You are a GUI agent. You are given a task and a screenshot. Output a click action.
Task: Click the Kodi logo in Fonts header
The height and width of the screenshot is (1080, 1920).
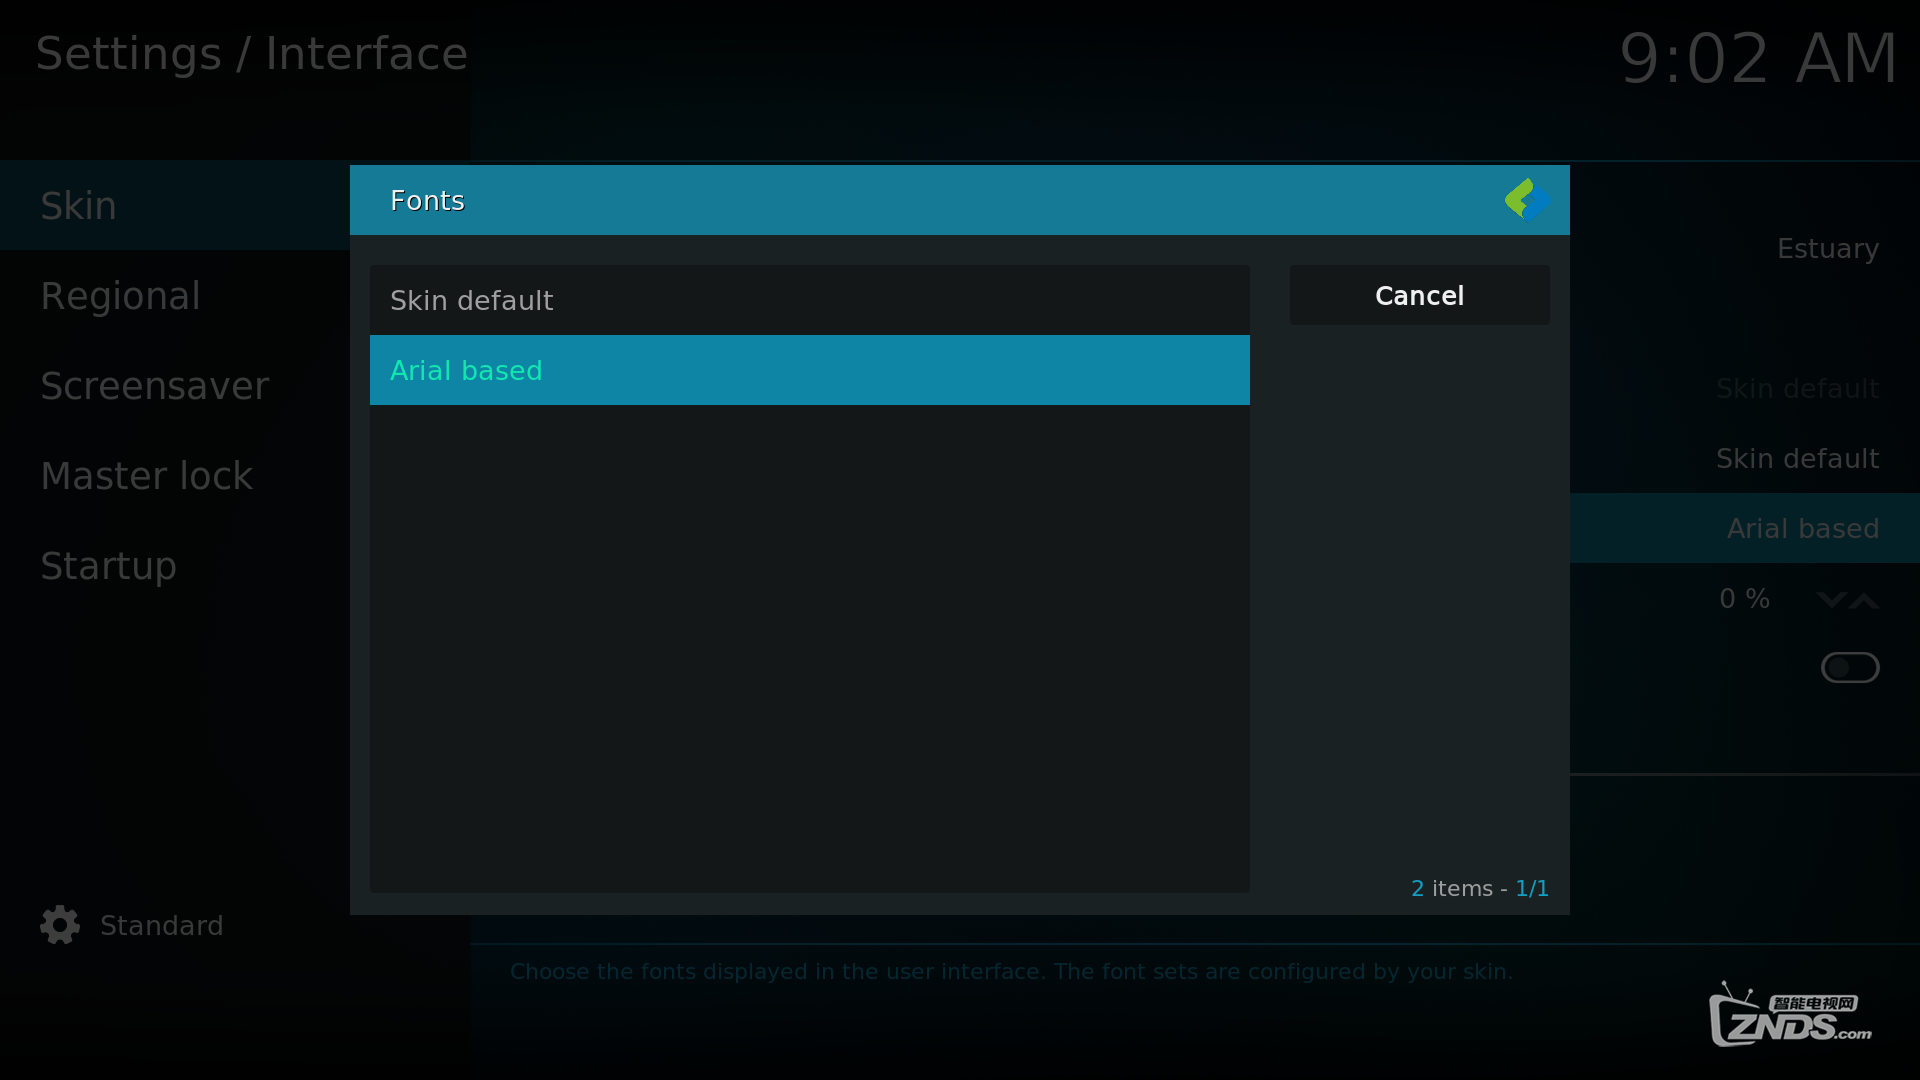pyautogui.click(x=1527, y=200)
